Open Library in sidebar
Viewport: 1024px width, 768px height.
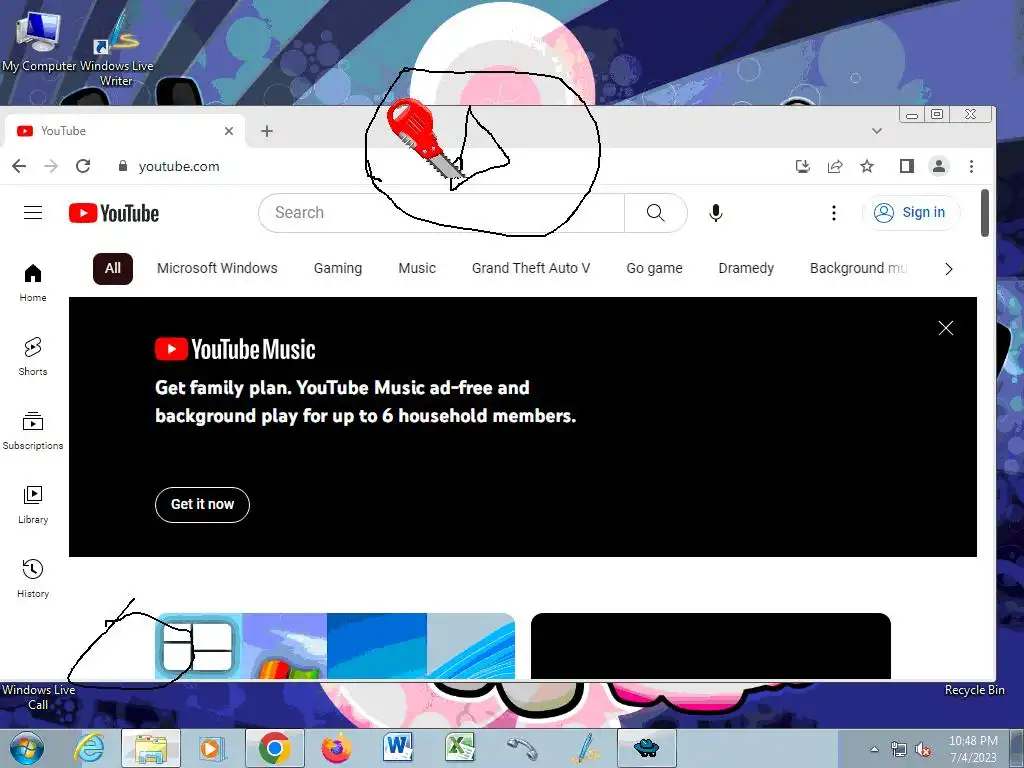click(33, 504)
